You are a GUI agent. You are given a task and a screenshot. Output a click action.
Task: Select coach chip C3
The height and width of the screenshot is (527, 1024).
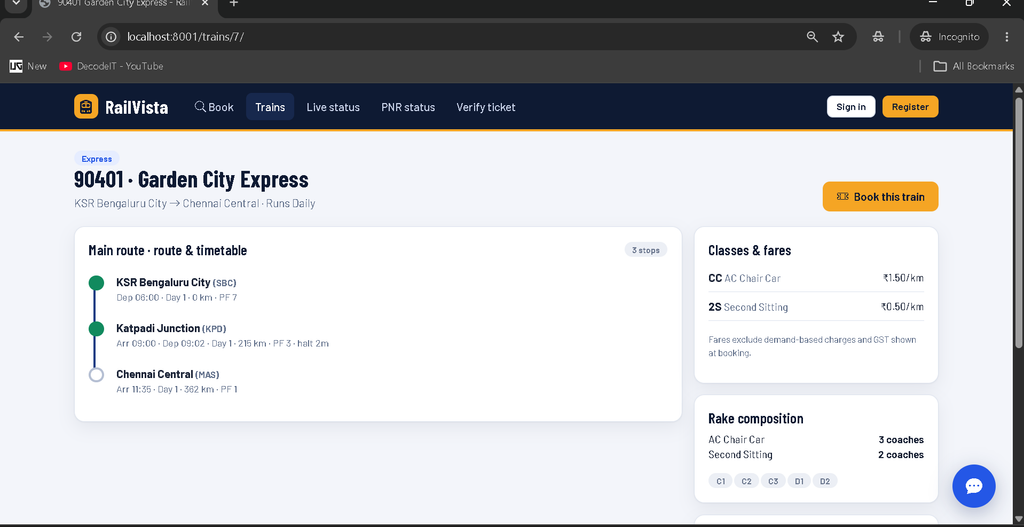[773, 481]
